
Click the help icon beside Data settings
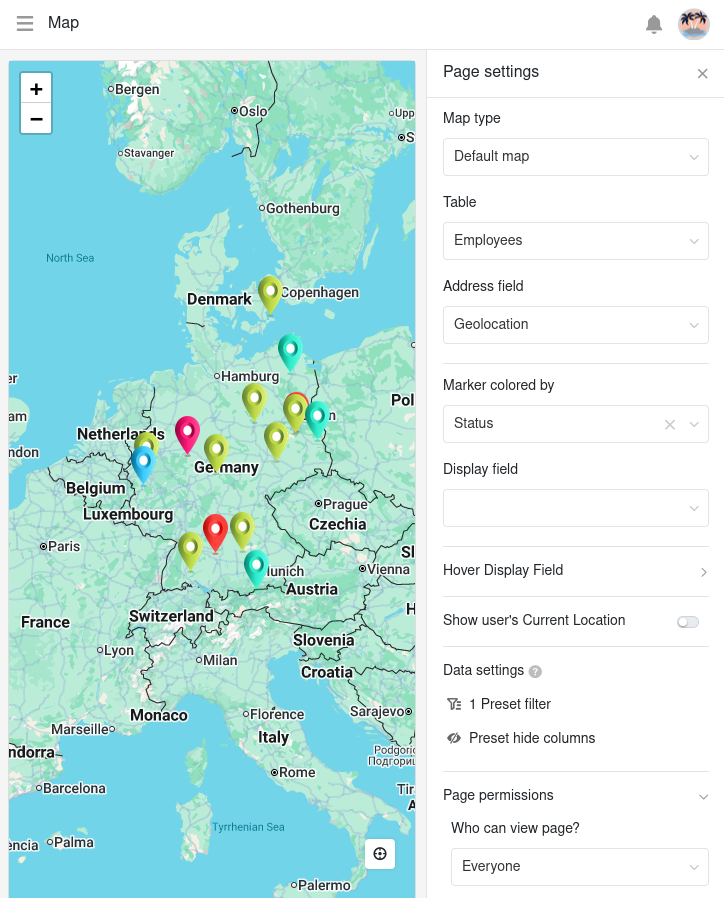pyautogui.click(x=535, y=671)
